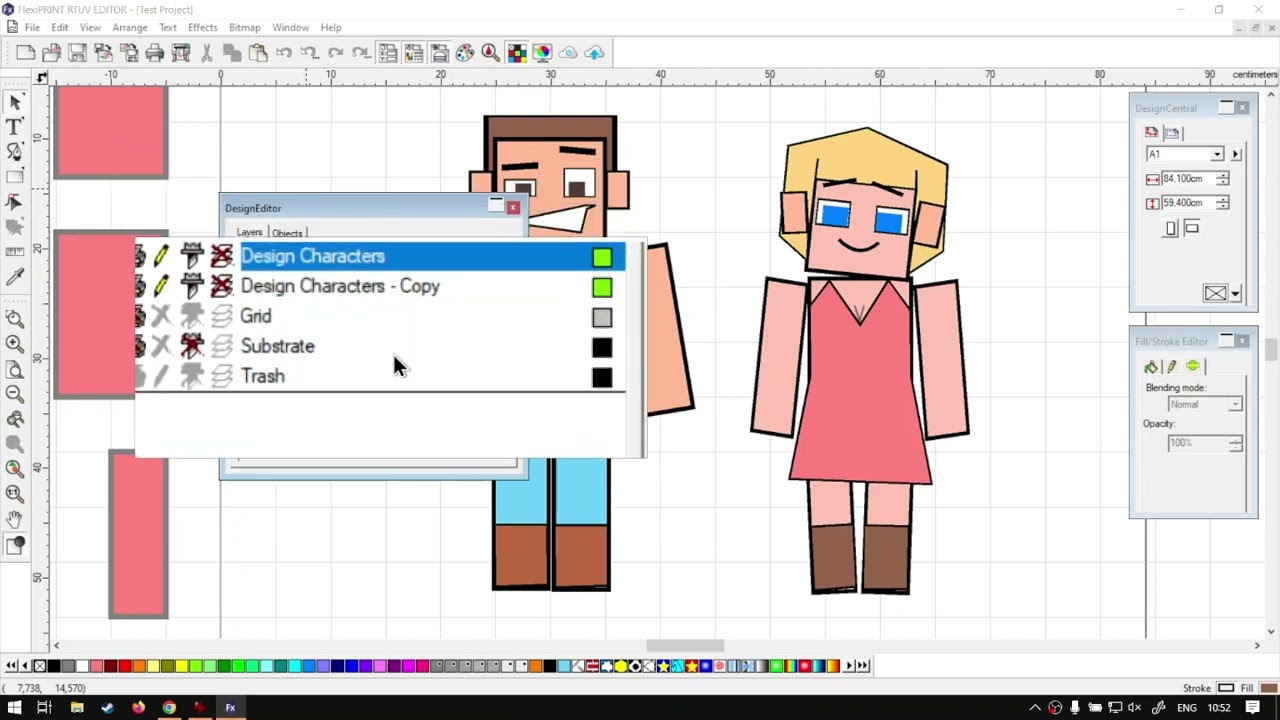This screenshot has width=1280, height=720.
Task: Click the green color swatch of Design Characters layer
Action: click(602, 258)
